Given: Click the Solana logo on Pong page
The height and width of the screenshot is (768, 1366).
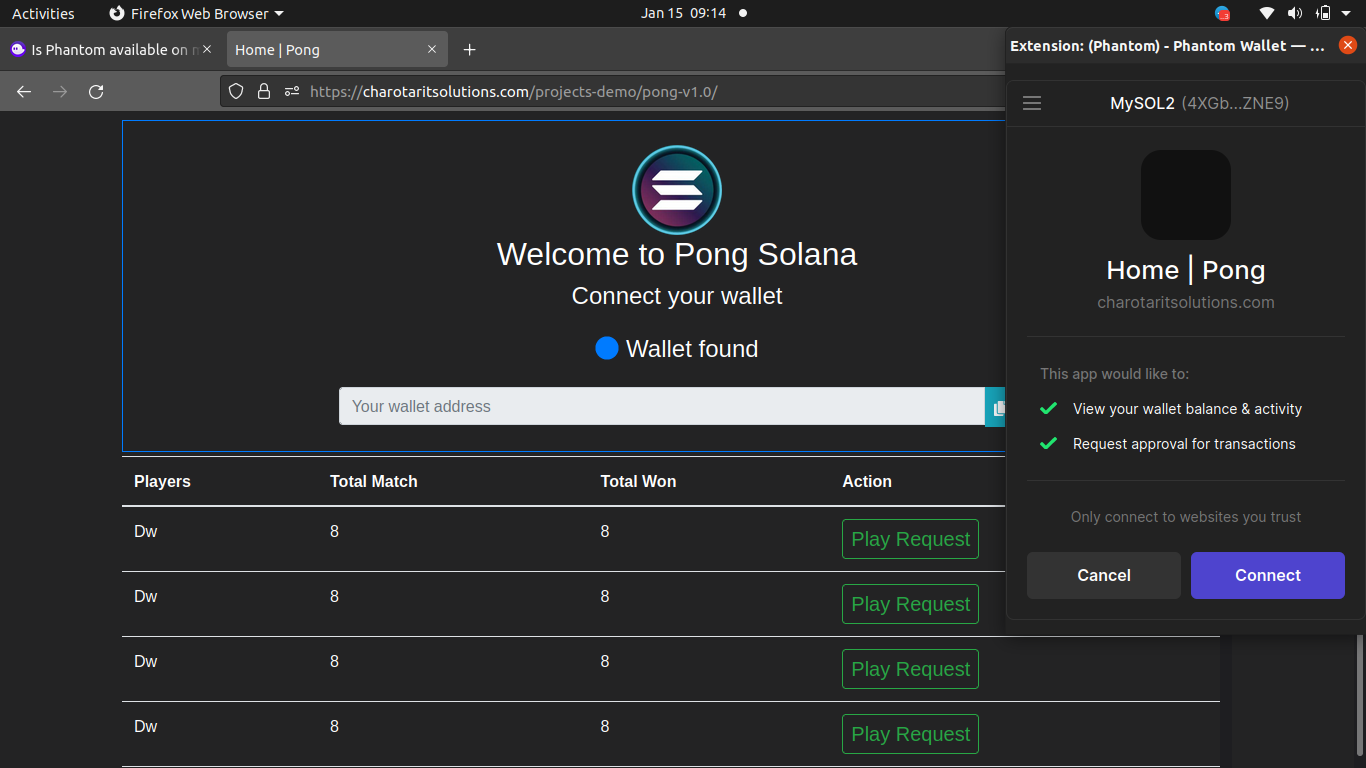Looking at the screenshot, I should coord(677,190).
